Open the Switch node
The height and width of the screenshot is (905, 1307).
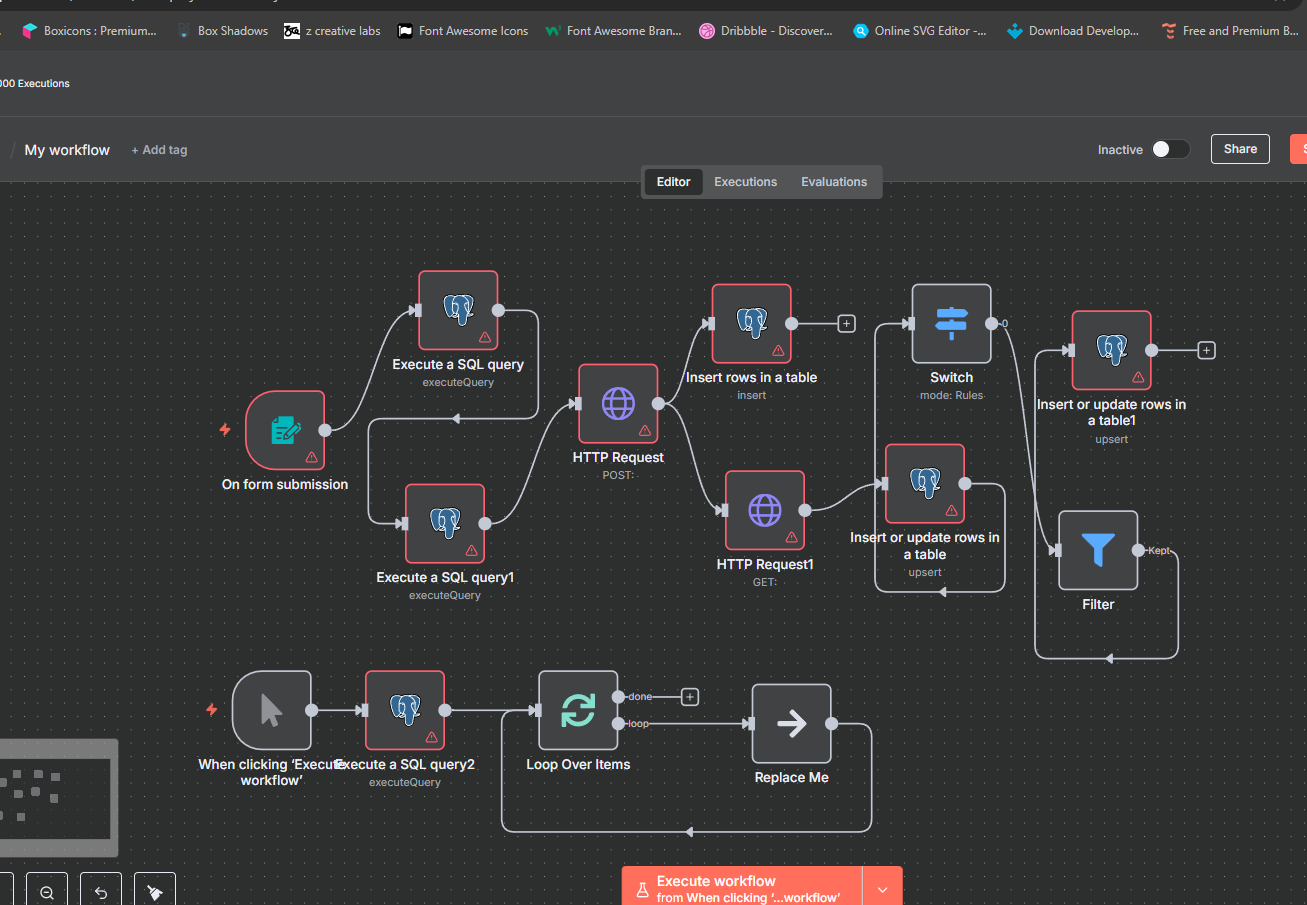[951, 324]
